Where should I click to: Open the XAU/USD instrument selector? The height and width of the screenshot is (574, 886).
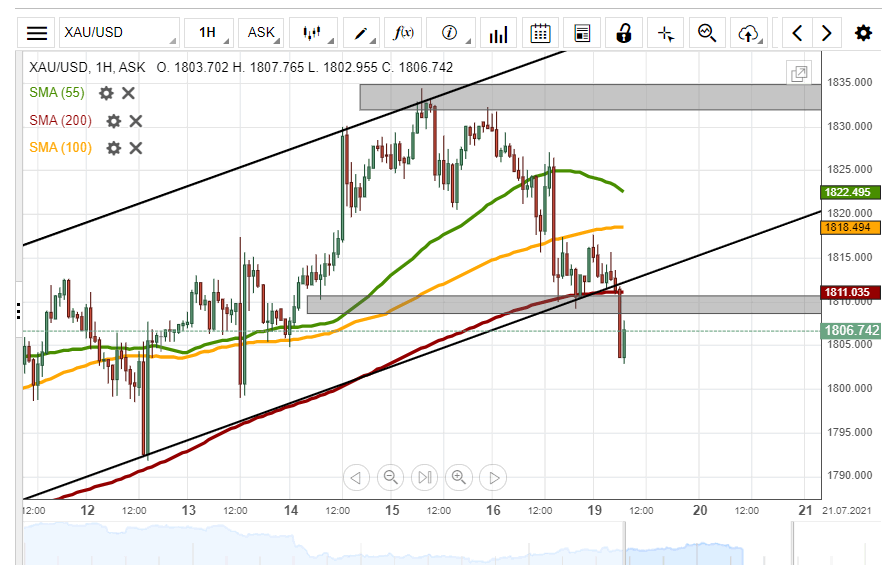pyautogui.click(x=119, y=33)
